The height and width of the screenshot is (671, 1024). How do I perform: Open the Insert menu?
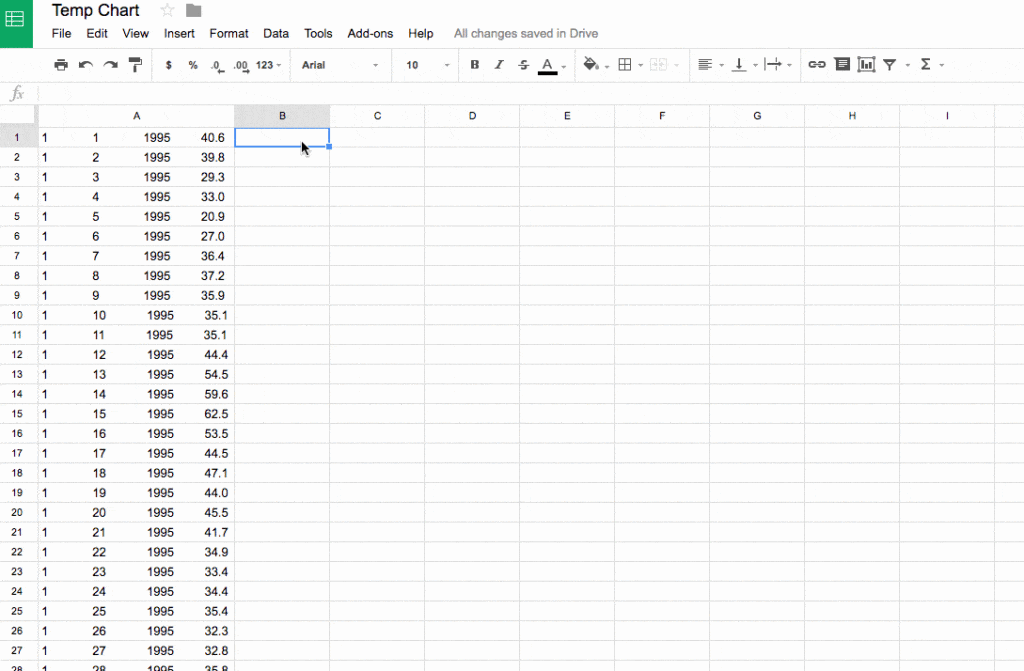point(179,33)
